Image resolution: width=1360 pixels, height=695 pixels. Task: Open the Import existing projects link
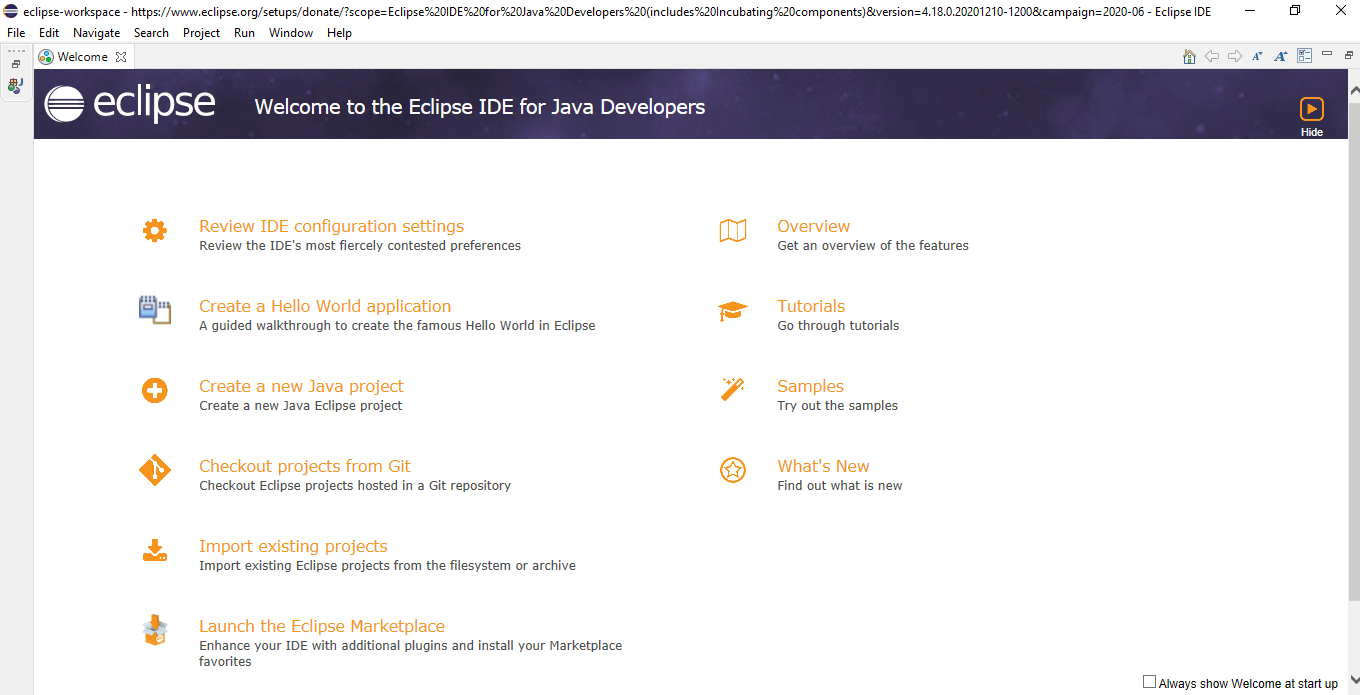point(293,546)
